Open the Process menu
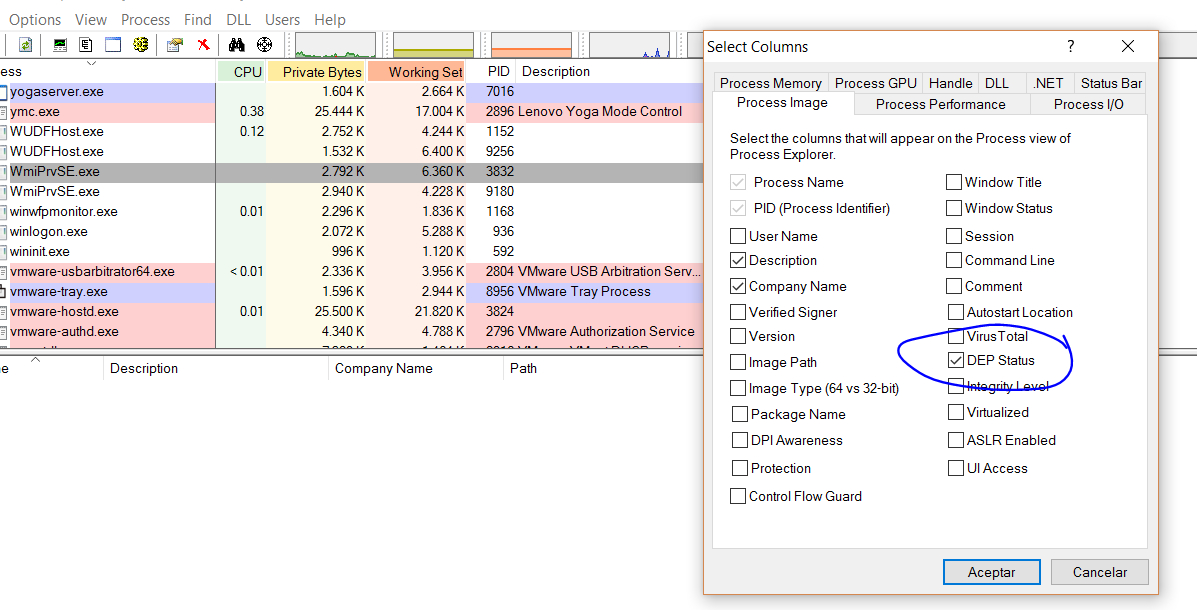Viewport: 1197px width, 610px height. 145,19
